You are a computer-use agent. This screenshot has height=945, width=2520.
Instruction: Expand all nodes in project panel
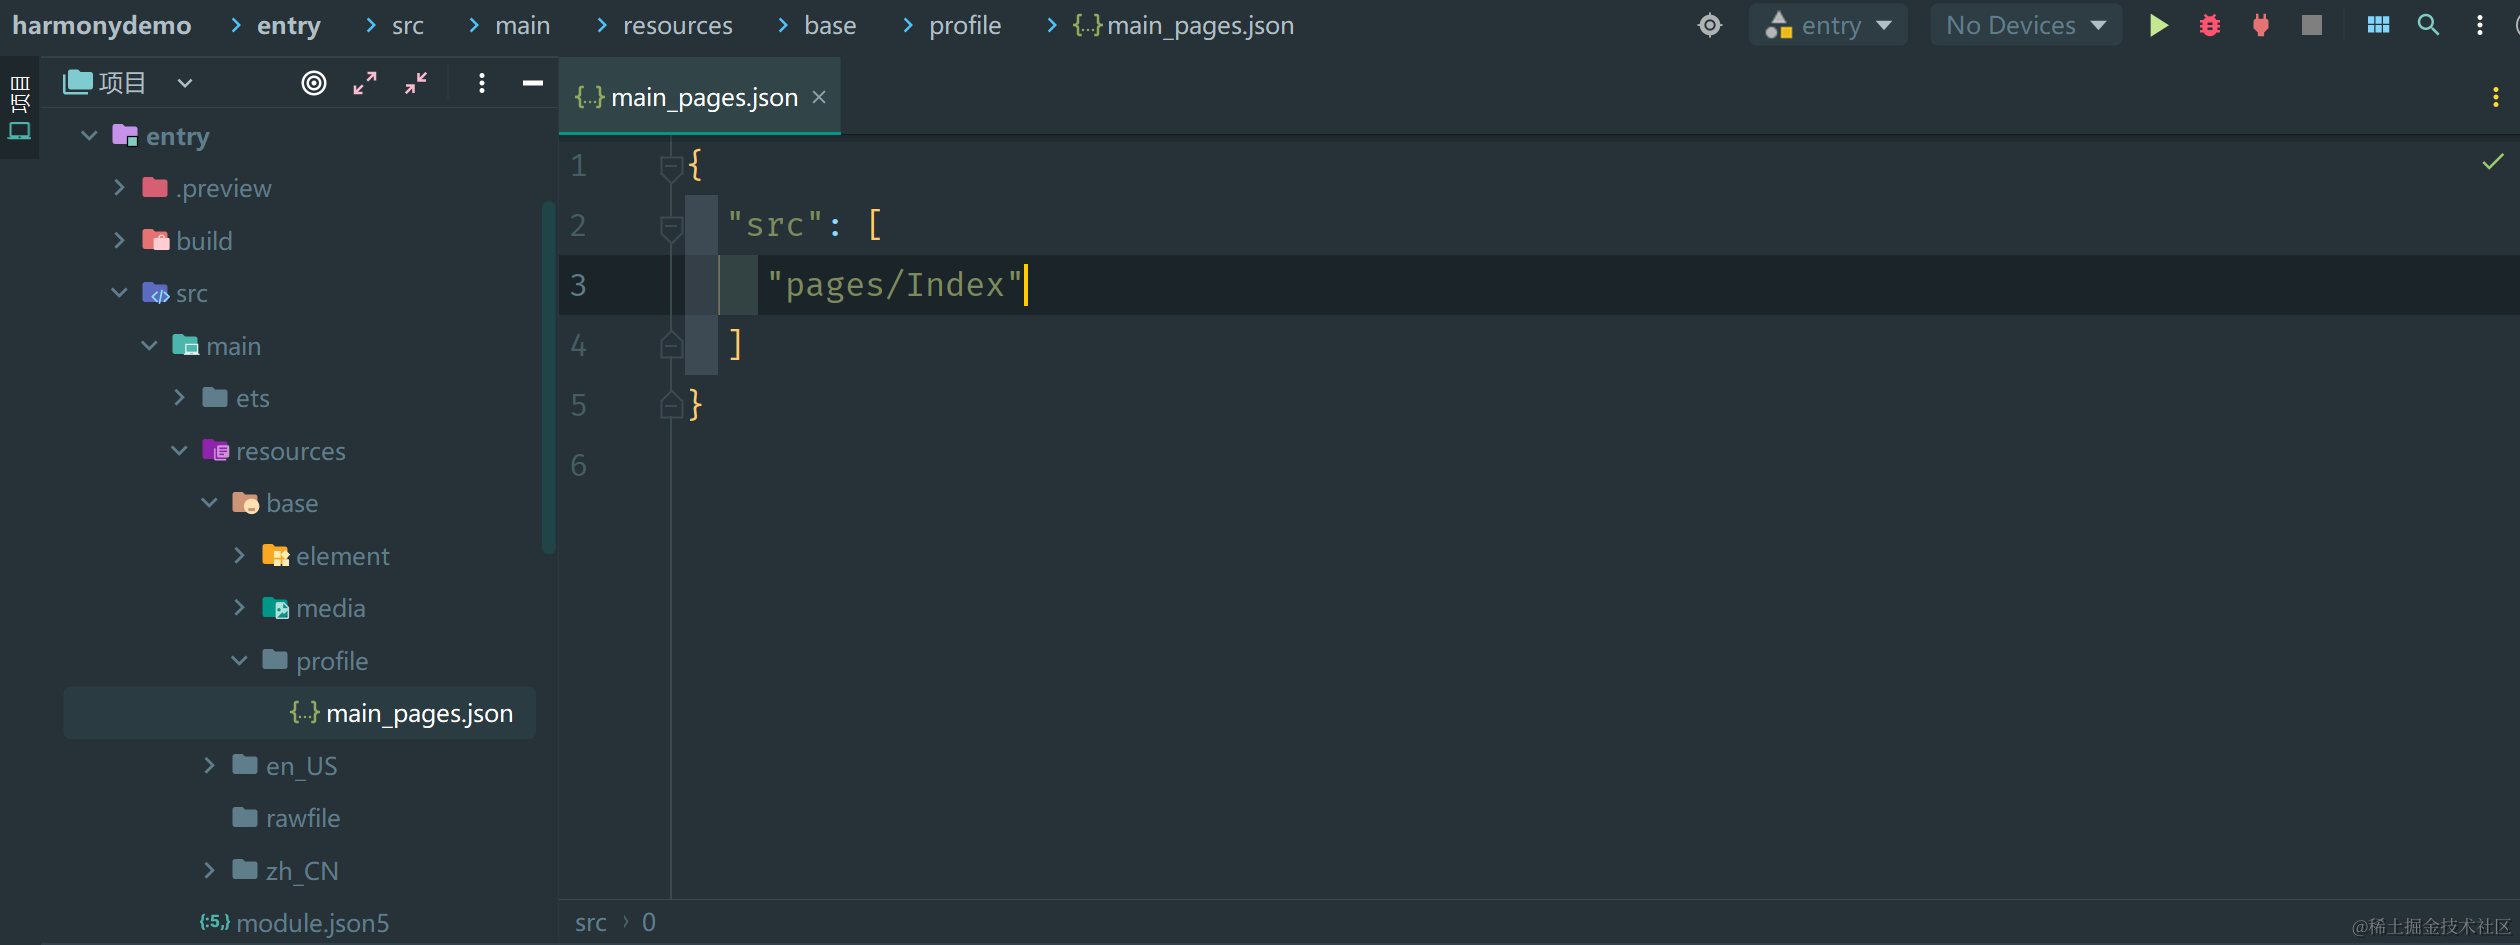coord(365,83)
